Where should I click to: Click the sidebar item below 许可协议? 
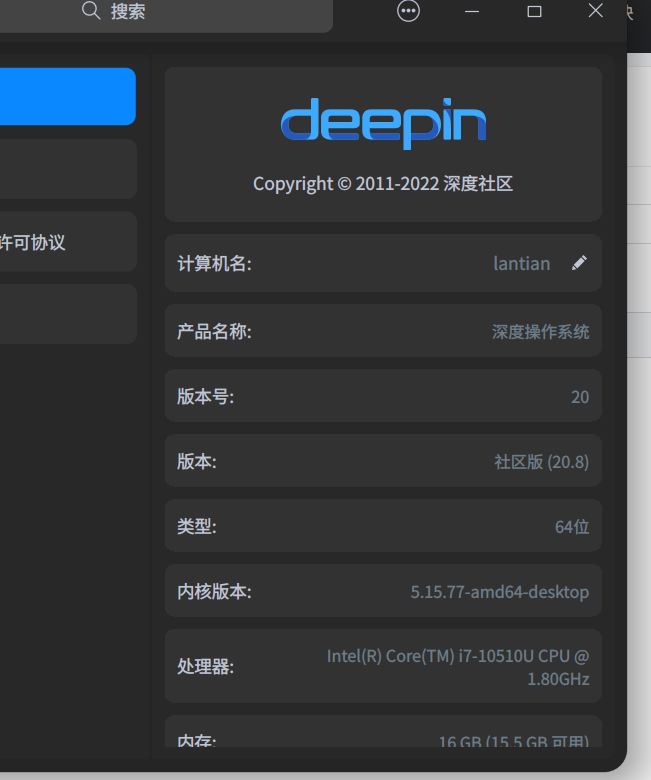click(68, 314)
